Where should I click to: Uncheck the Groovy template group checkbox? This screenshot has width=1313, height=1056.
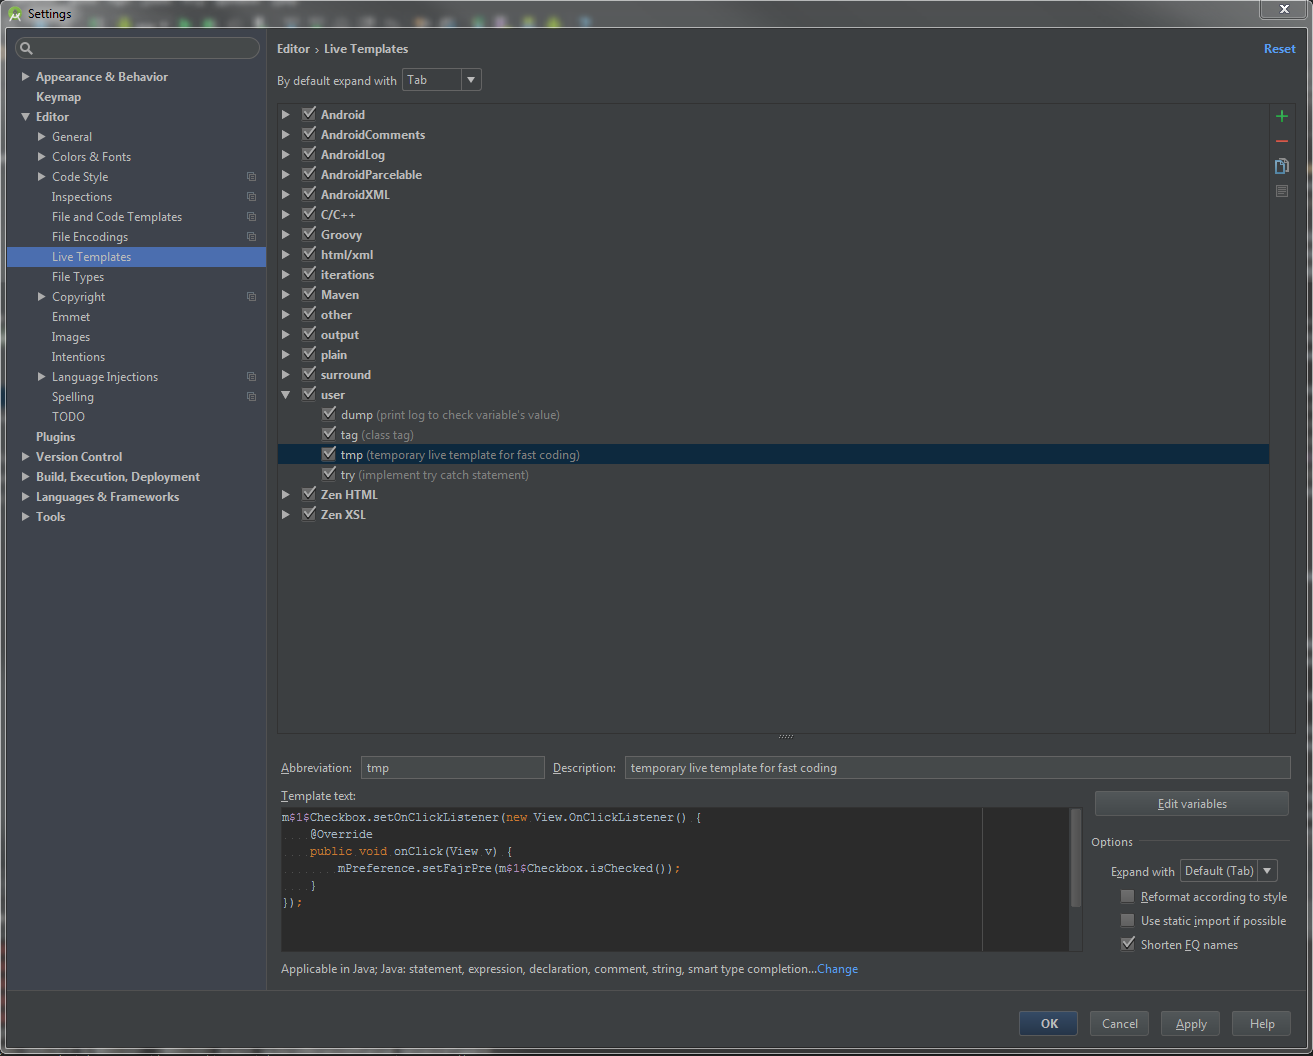[x=309, y=234]
